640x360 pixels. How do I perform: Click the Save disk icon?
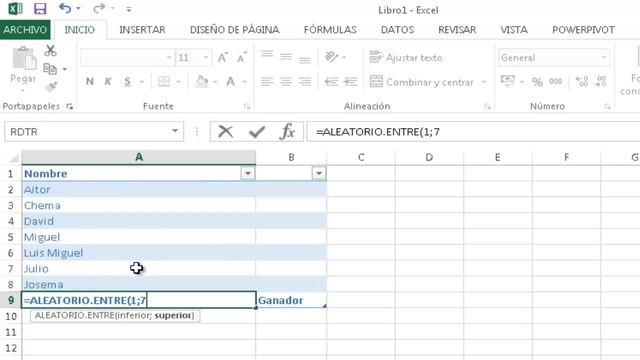40,9
